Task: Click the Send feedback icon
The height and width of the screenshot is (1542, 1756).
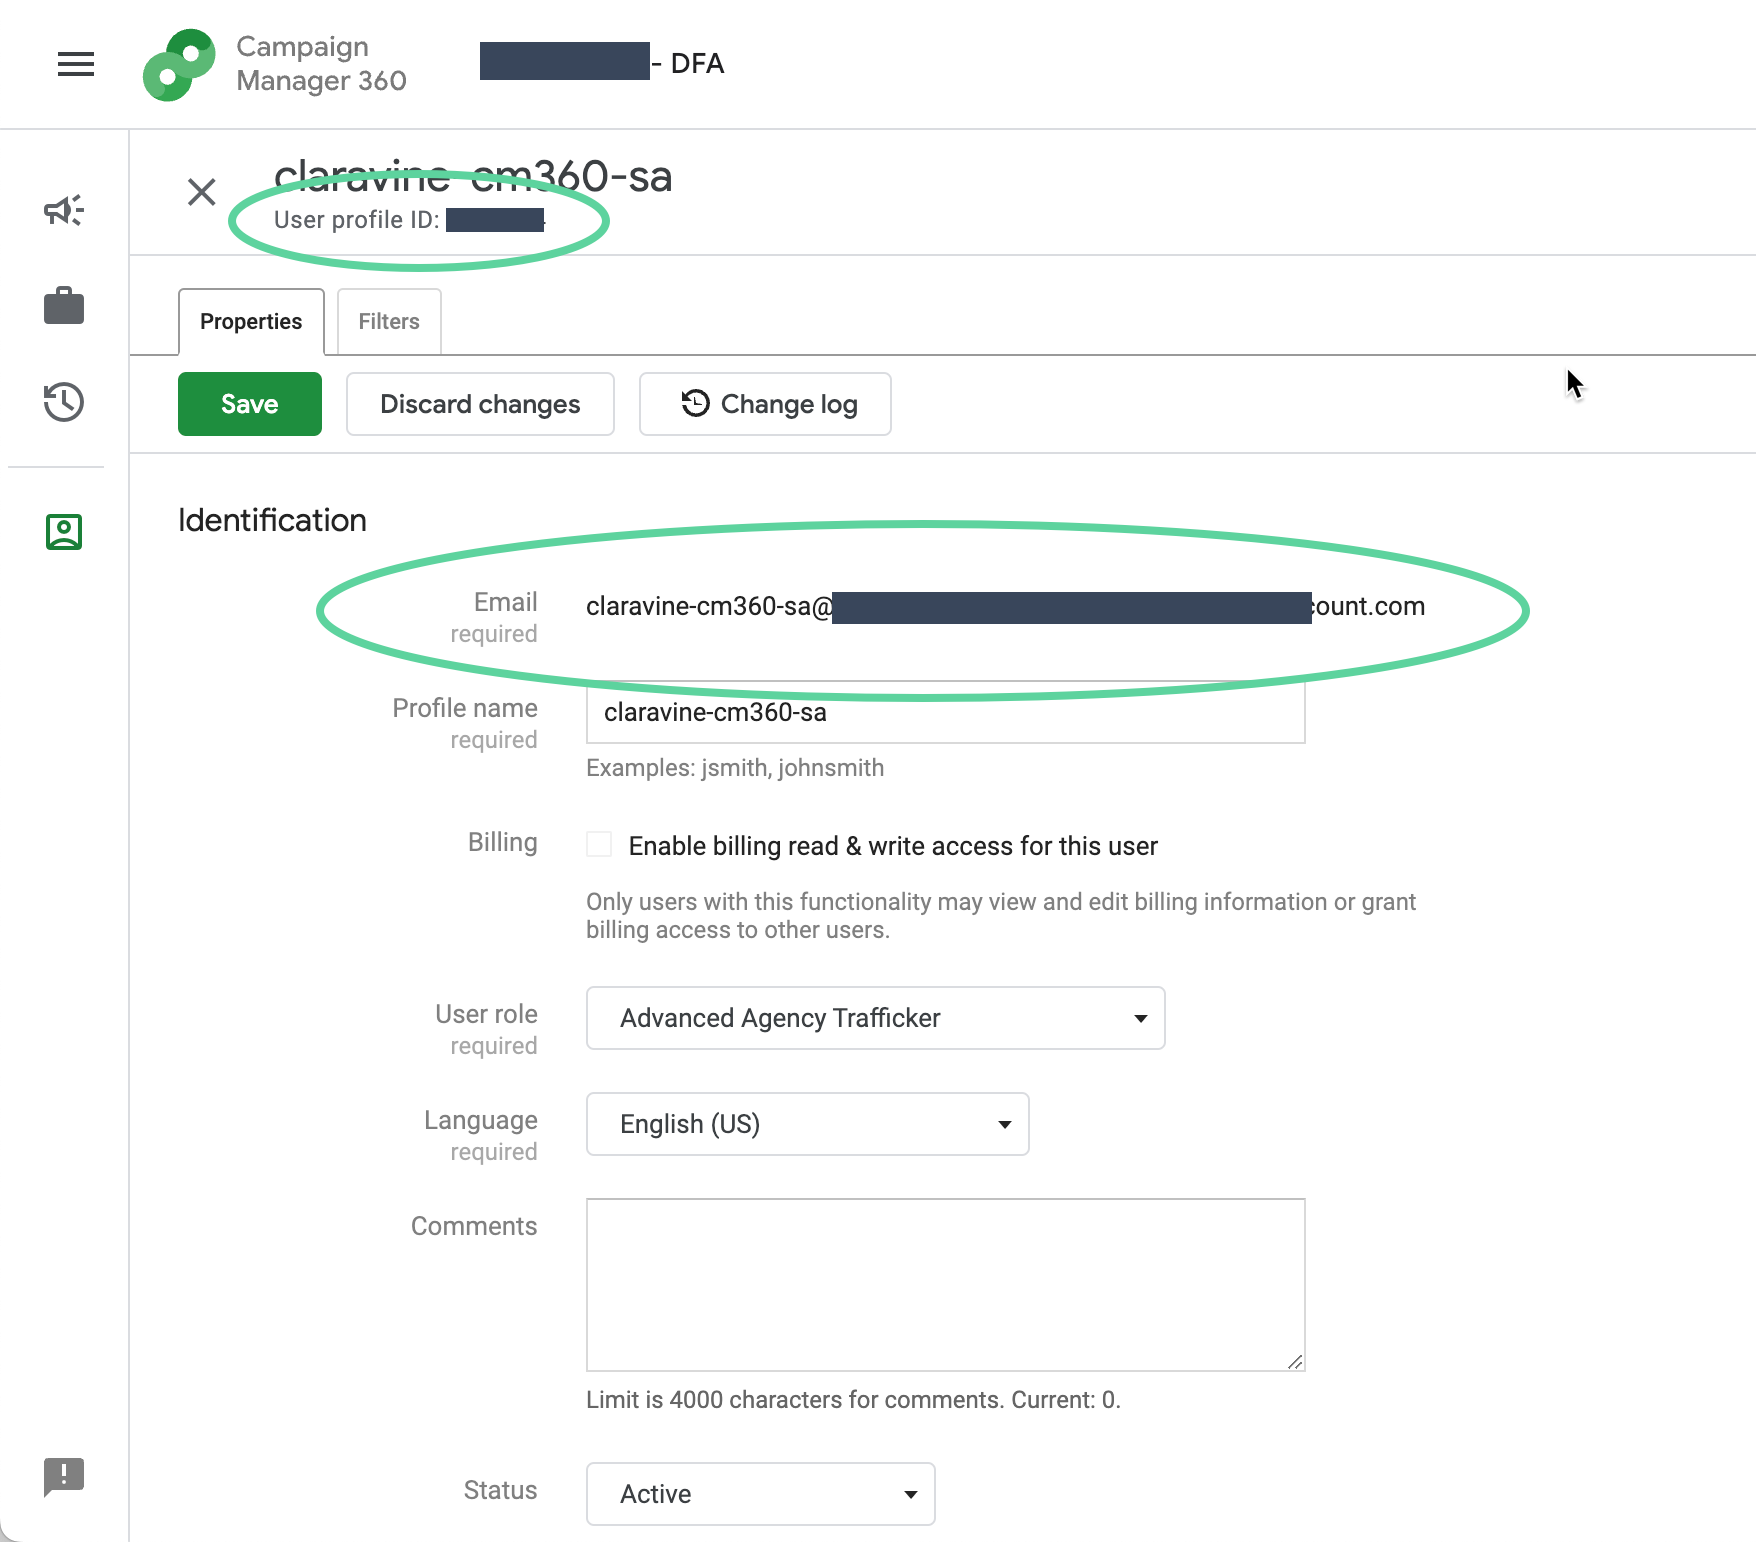Action: point(64,1477)
